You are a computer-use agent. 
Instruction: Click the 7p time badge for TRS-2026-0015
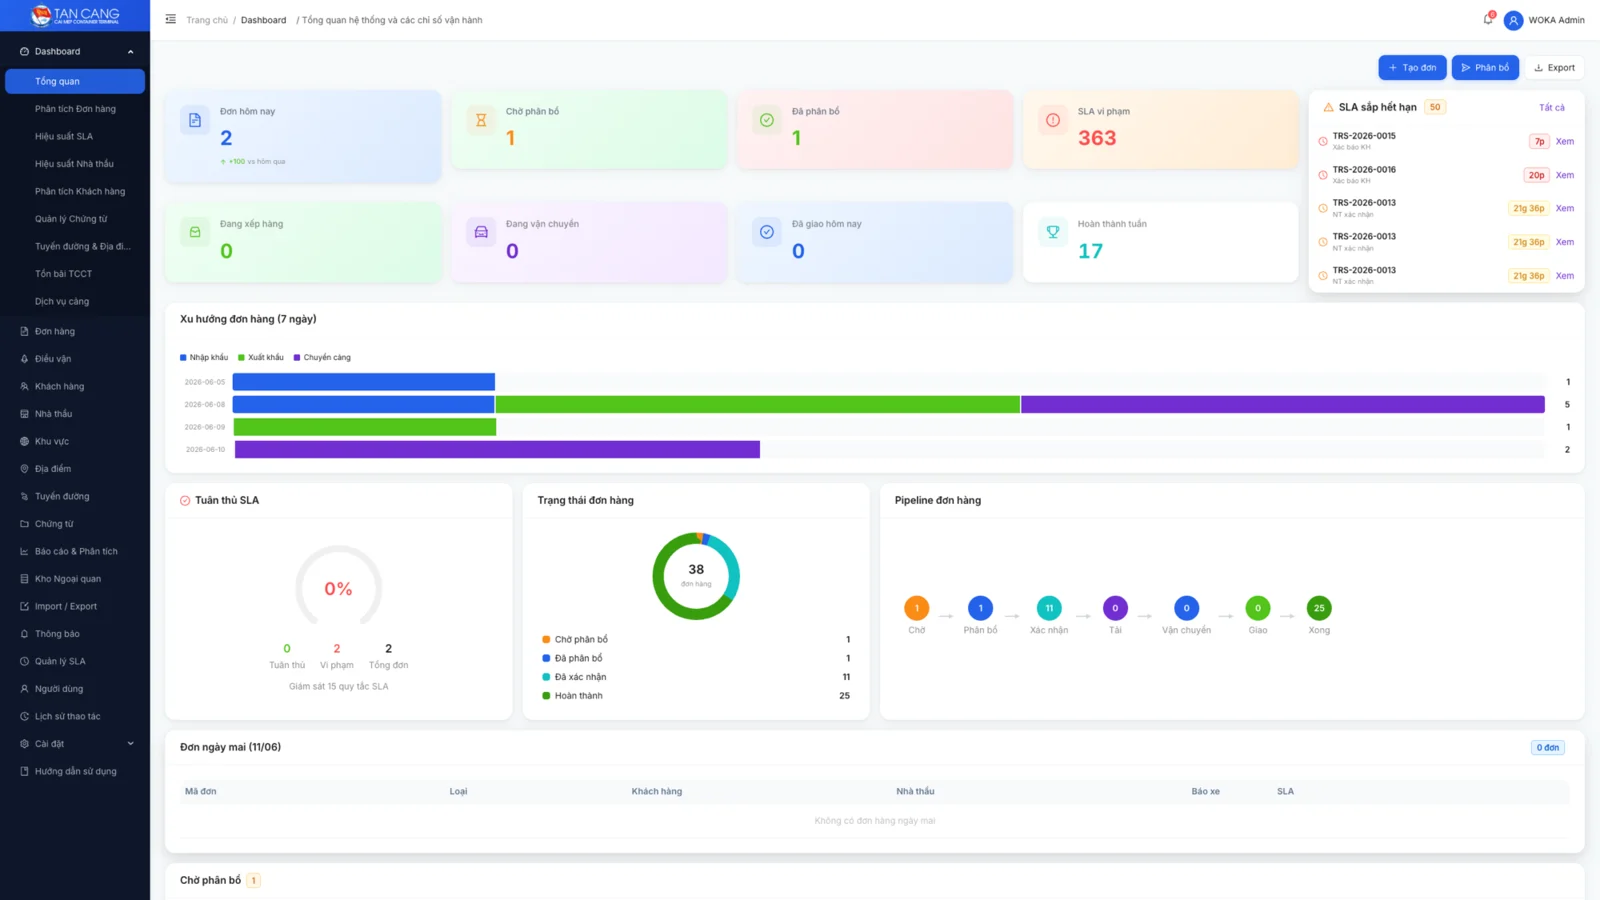coord(1539,141)
